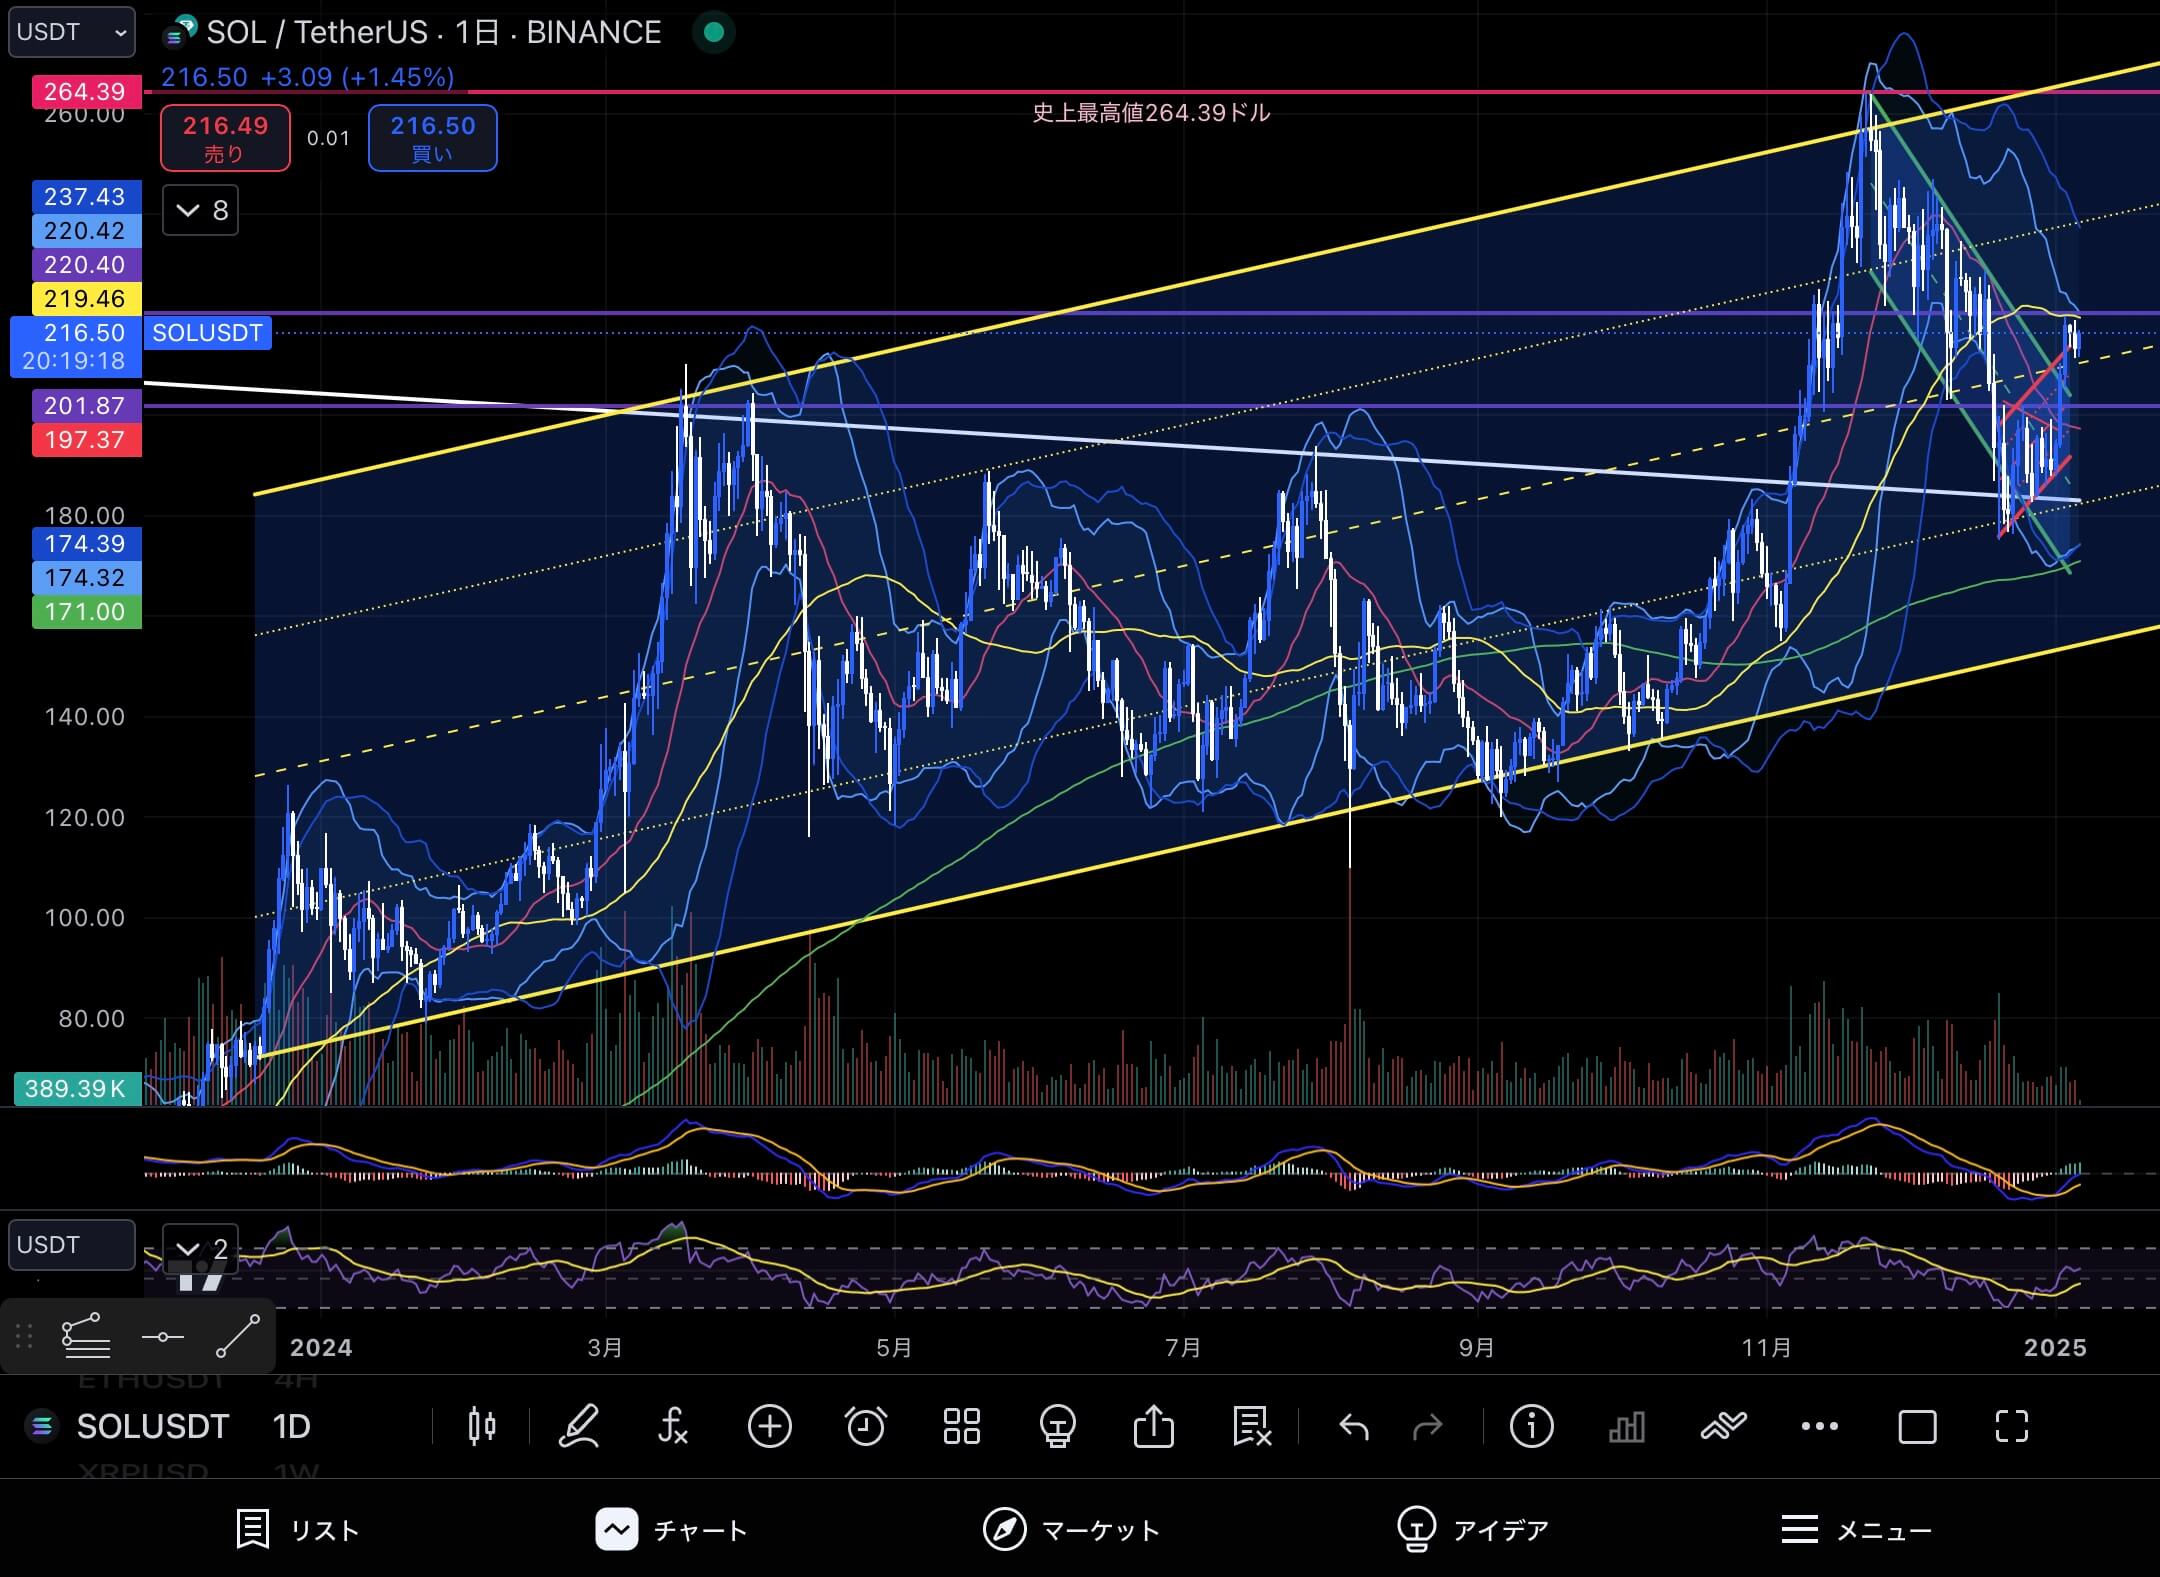This screenshot has height=1577, width=2160.
Task: Open the indicators fx icon
Action: coord(673,1426)
